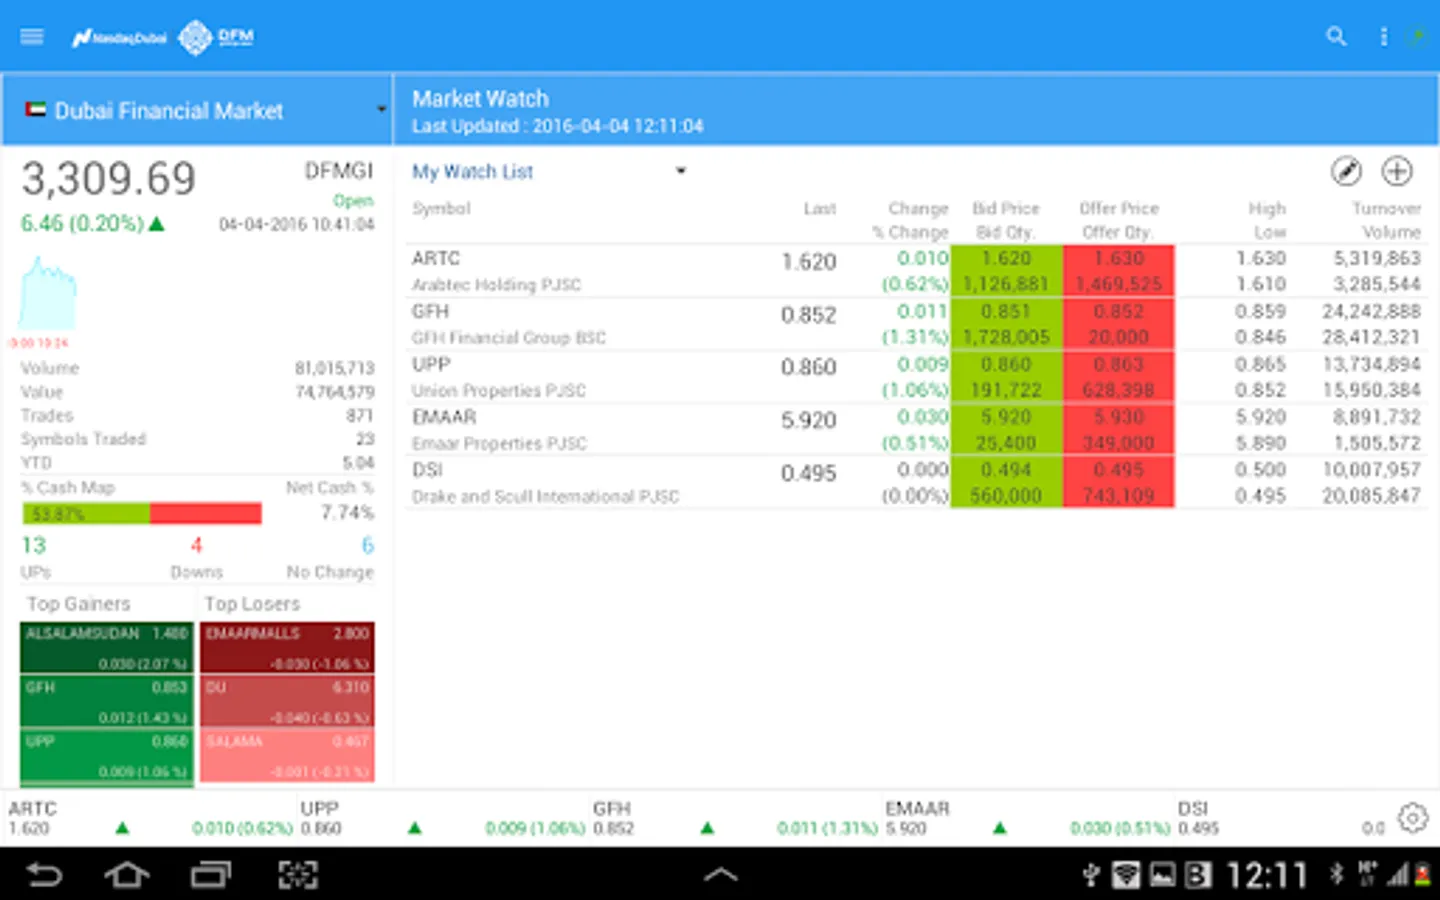The width and height of the screenshot is (1440, 900).
Task: Tap the UAE flag icon
Action: click(36, 110)
